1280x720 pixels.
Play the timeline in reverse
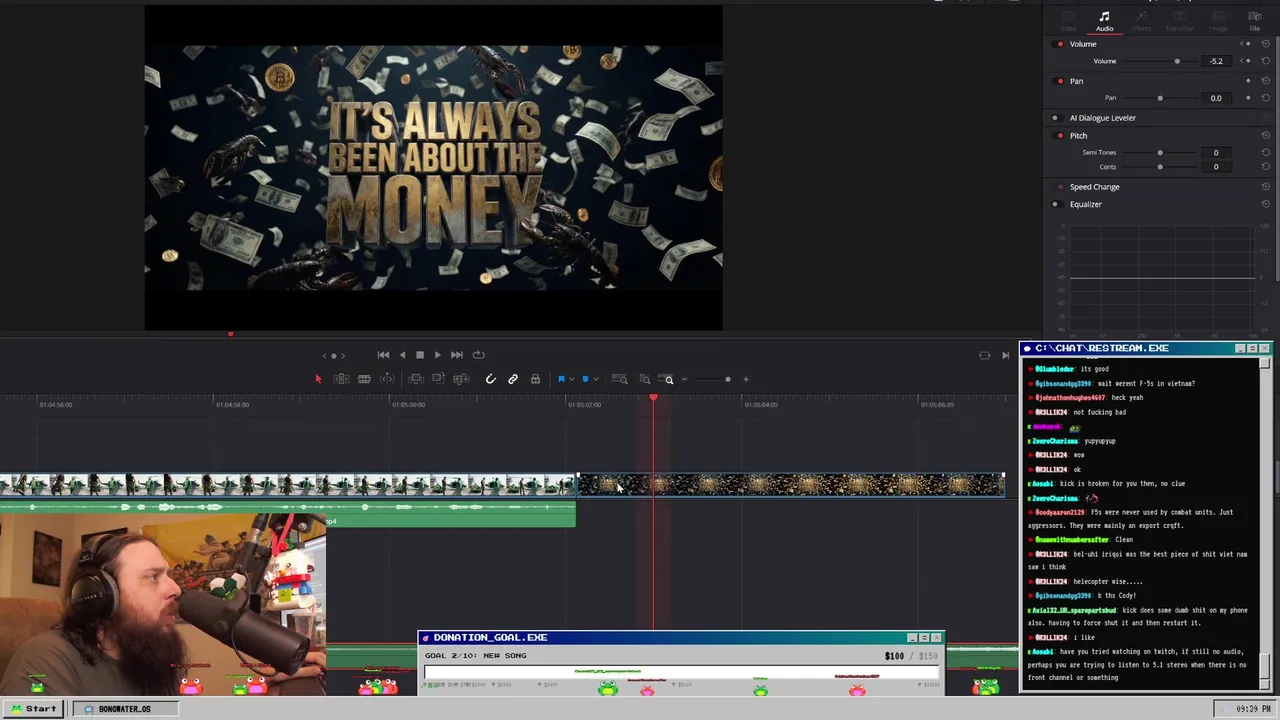pyautogui.click(x=403, y=355)
